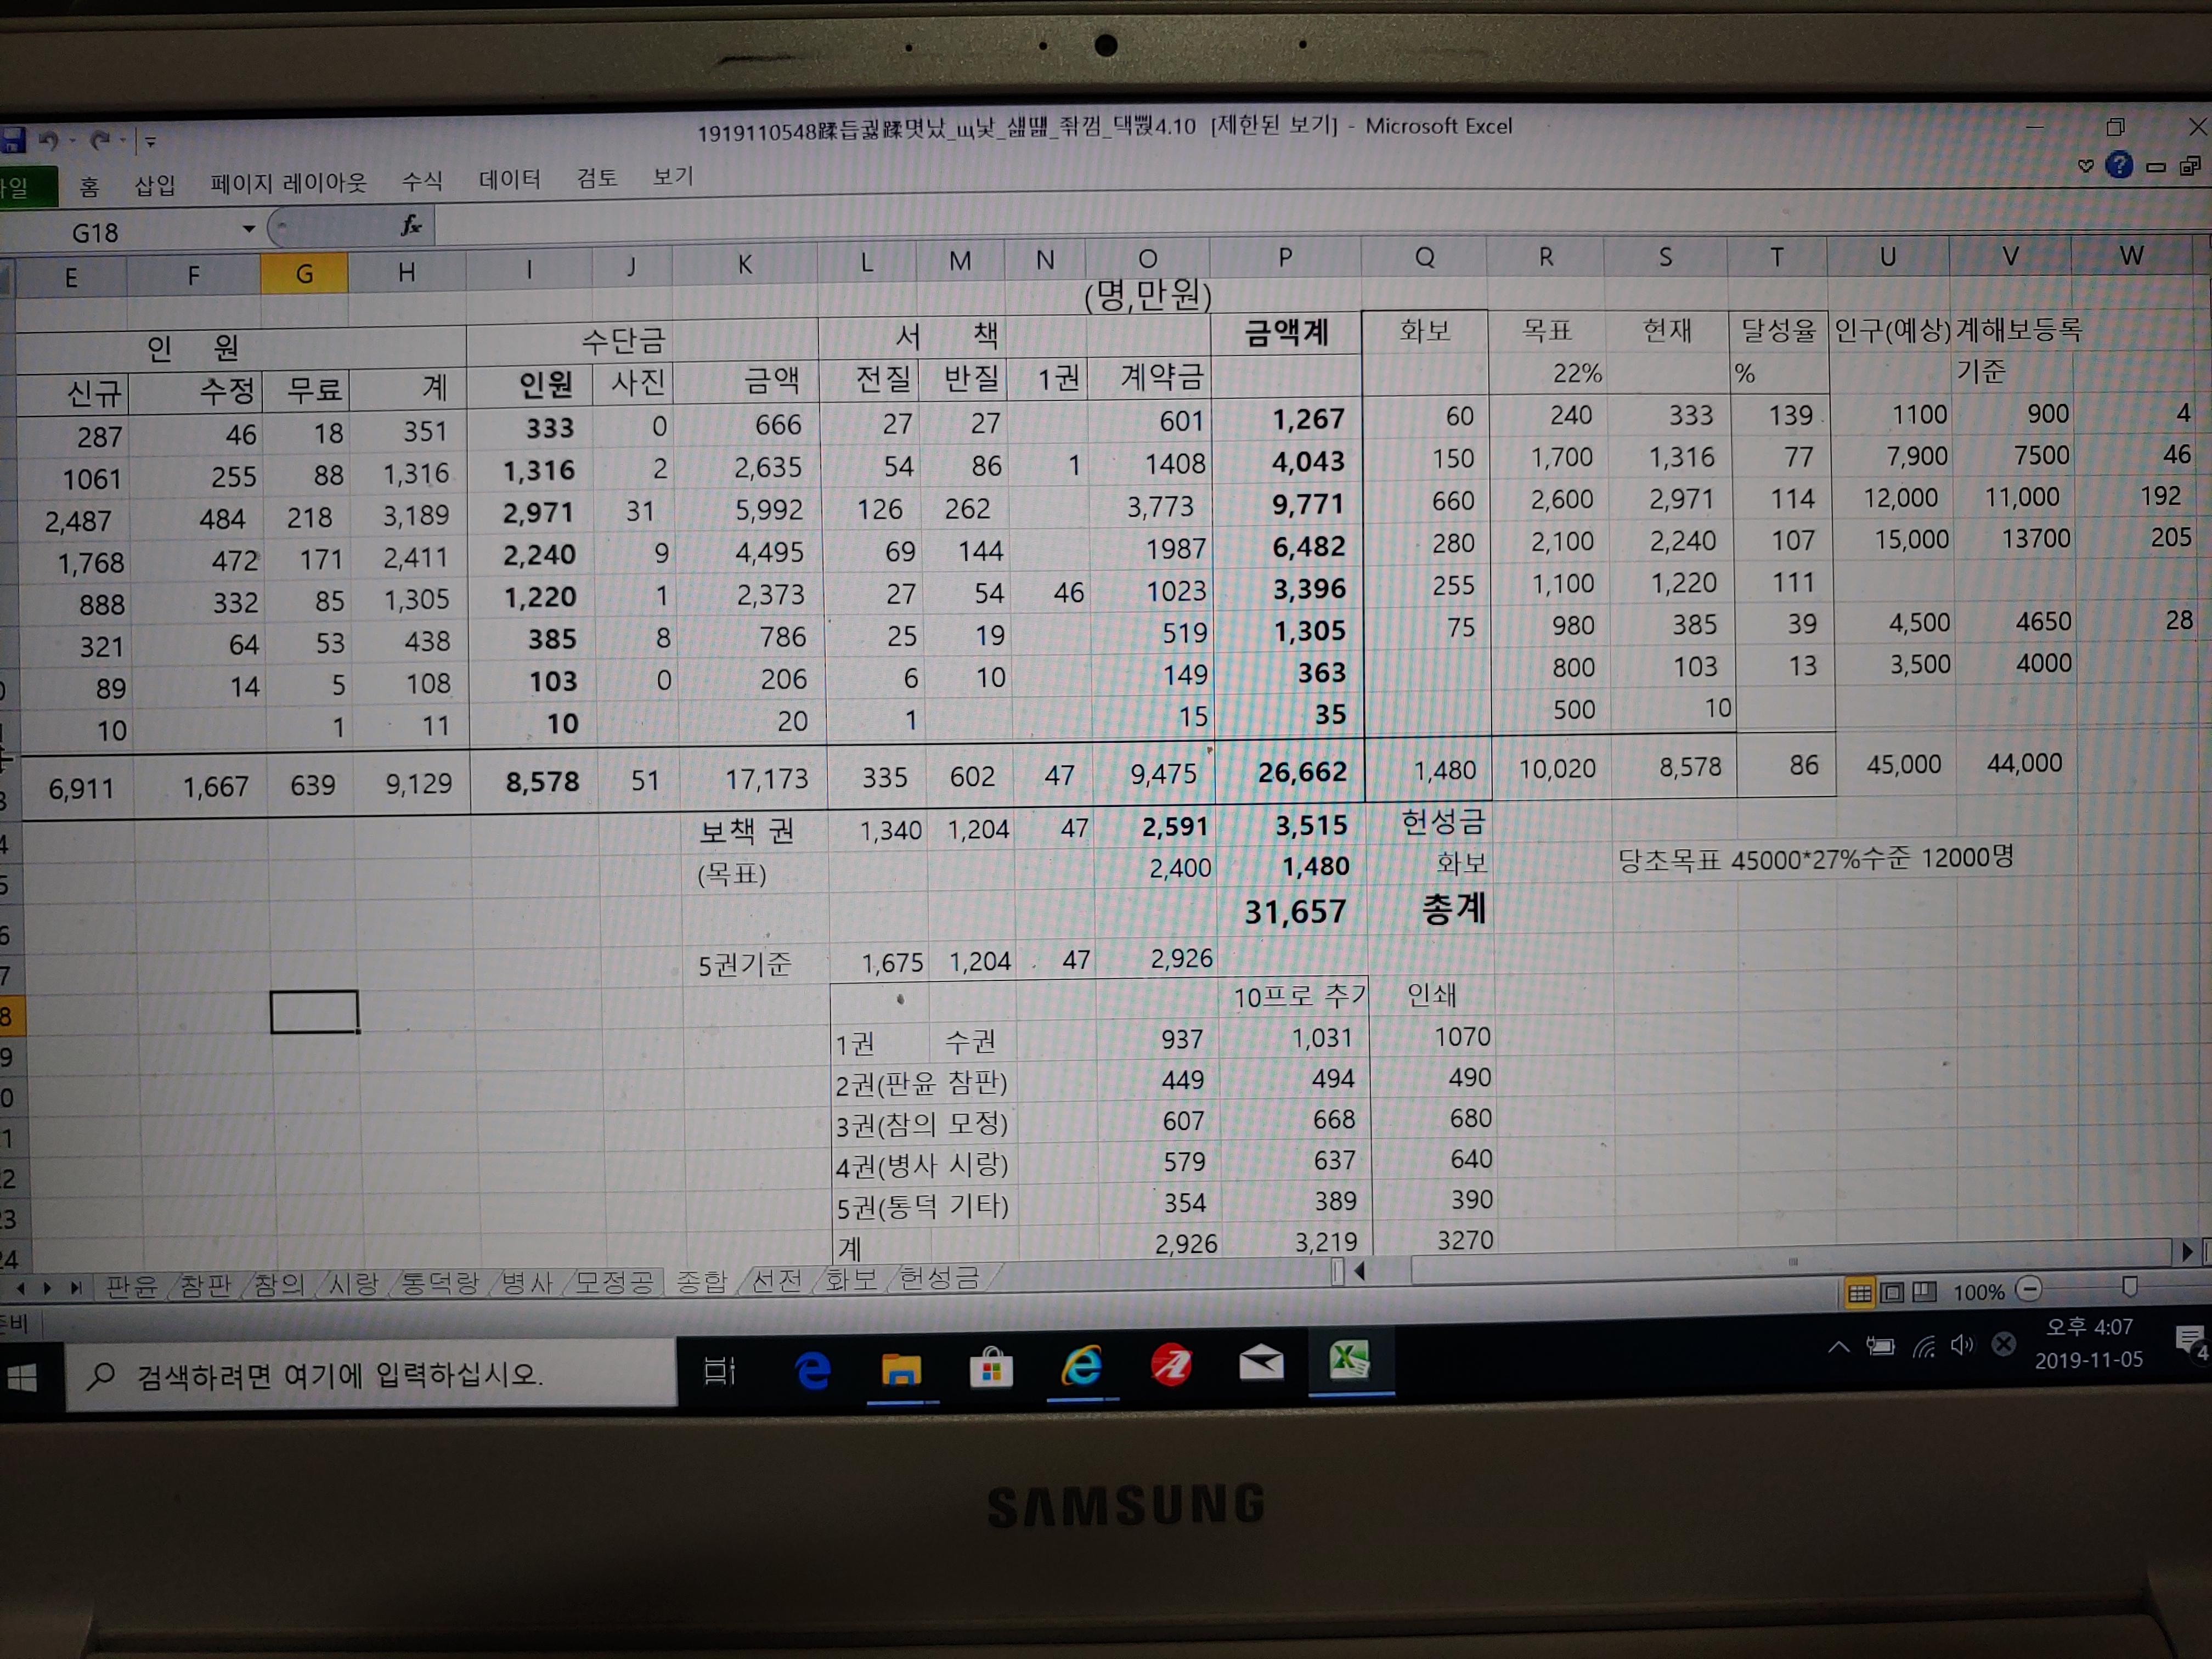
Task: Select column G header
Action: pyautogui.click(x=304, y=273)
